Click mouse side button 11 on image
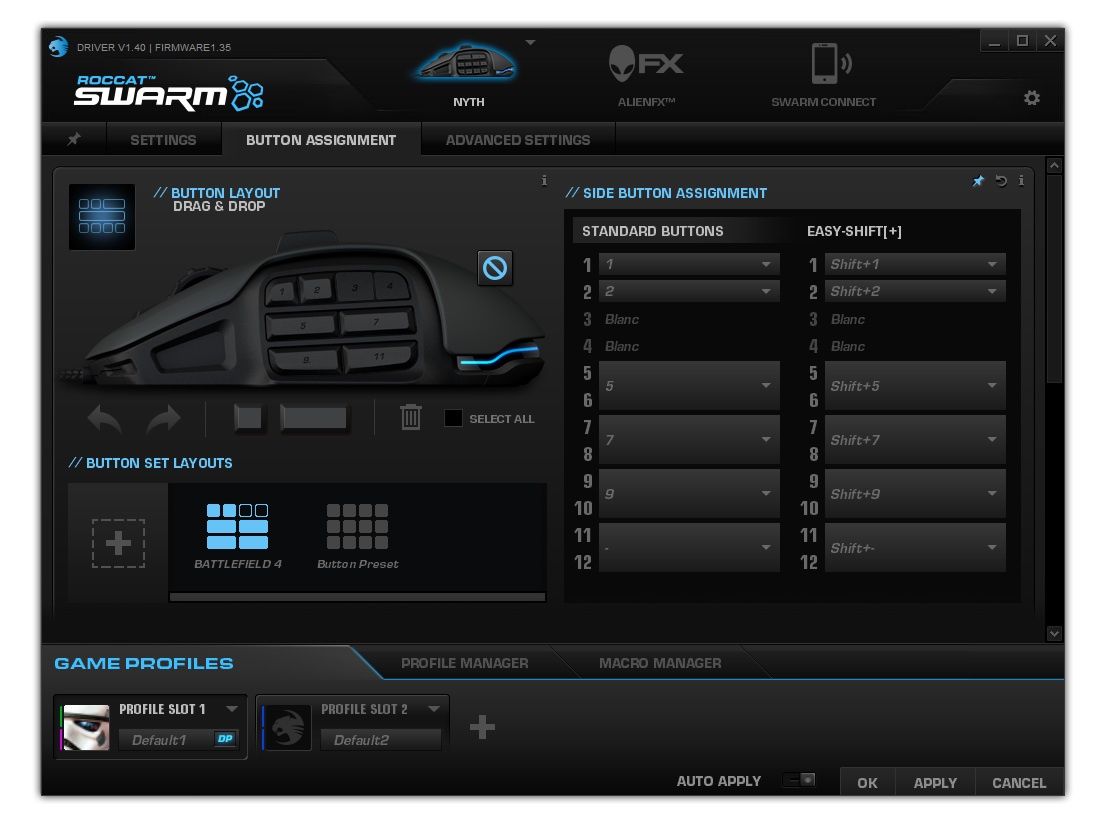Image resolution: width=1111 pixels, height=834 pixels. coord(379,356)
